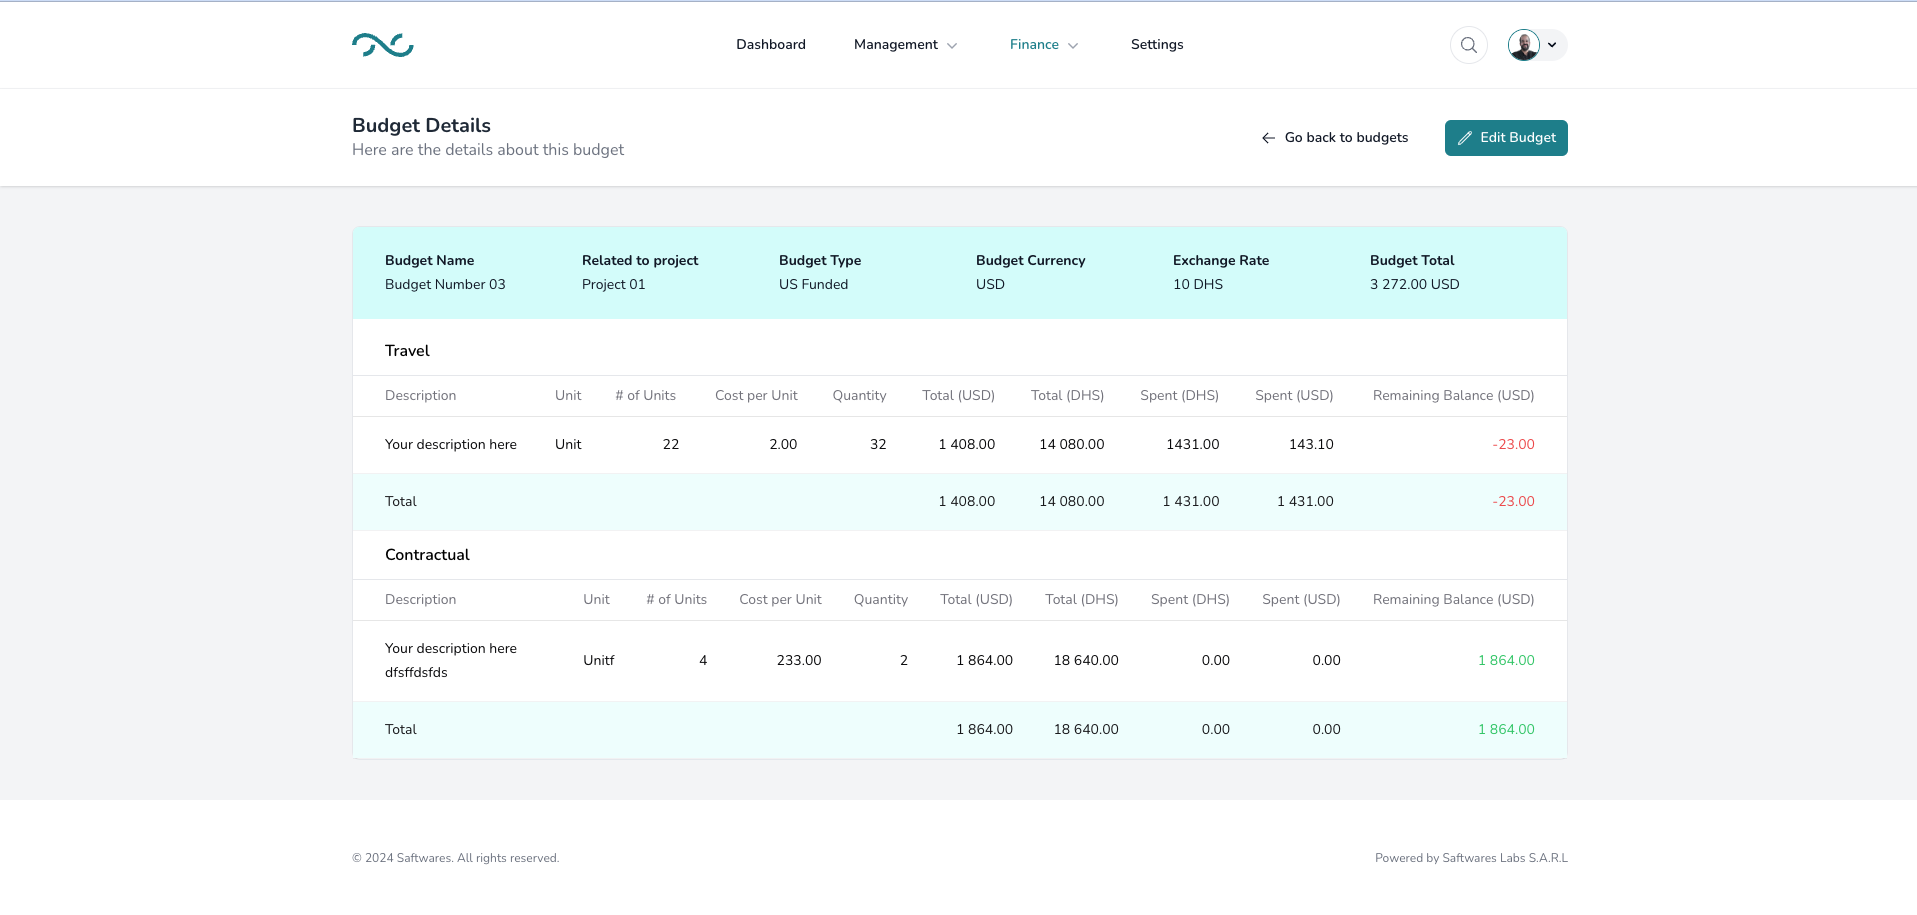Screen dimensions: 1917x915
Task: Click the Powered by Saftwares Labs footer text
Action: (1470, 858)
